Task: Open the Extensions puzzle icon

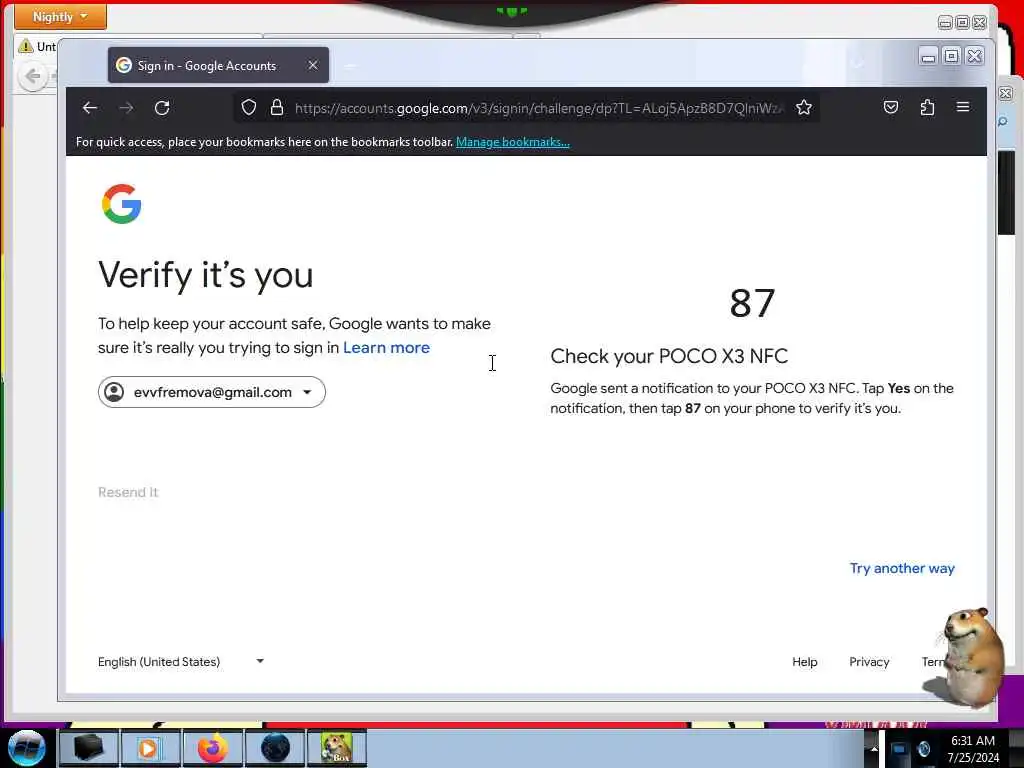Action: 927,107
